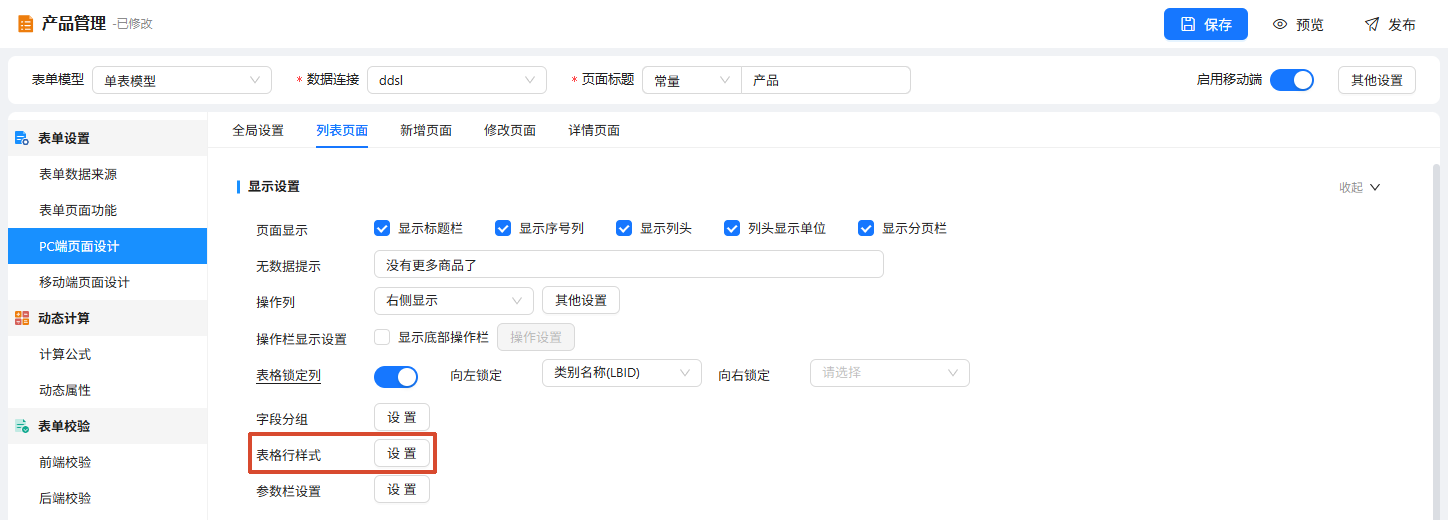Toggle 显示标题栏 checkbox

382,228
